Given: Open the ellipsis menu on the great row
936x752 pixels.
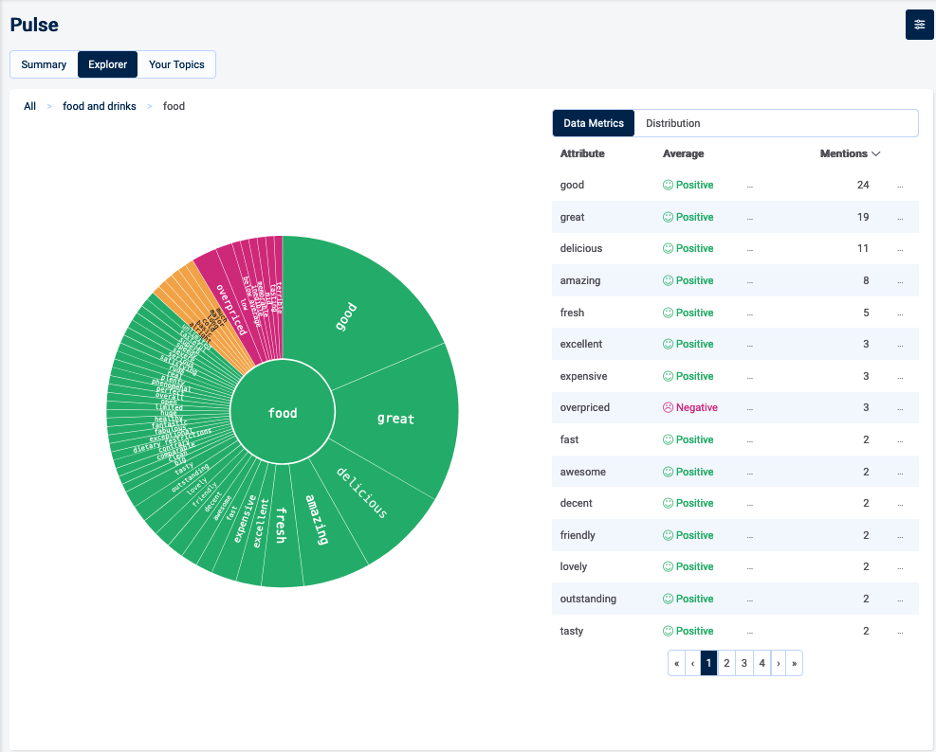Looking at the screenshot, I should [x=899, y=217].
